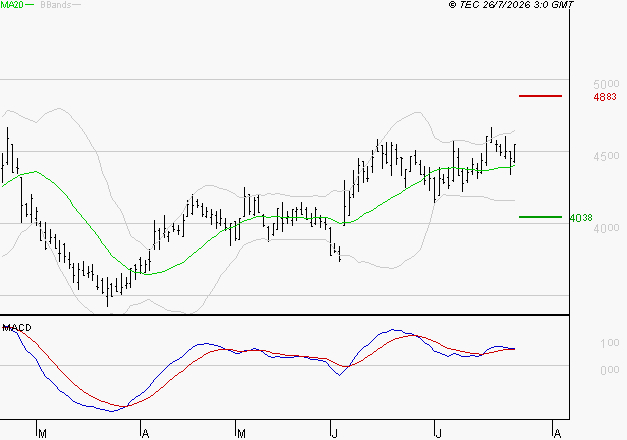Click the last A month marker

click(x=557, y=434)
